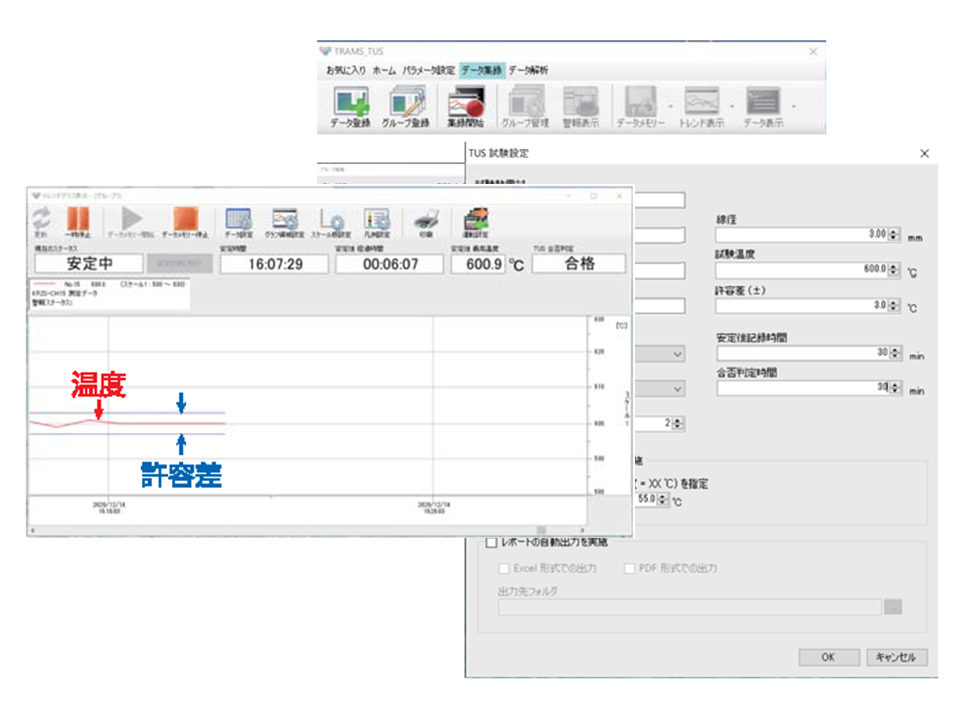Viewport: 960px width, 720px height.
Task: Tick the PDF 形式での出力 checkbox
Action: pyautogui.click(x=629, y=569)
